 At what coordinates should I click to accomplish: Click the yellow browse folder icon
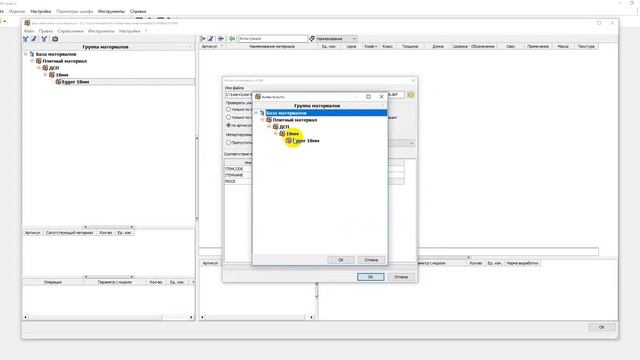coord(411,95)
